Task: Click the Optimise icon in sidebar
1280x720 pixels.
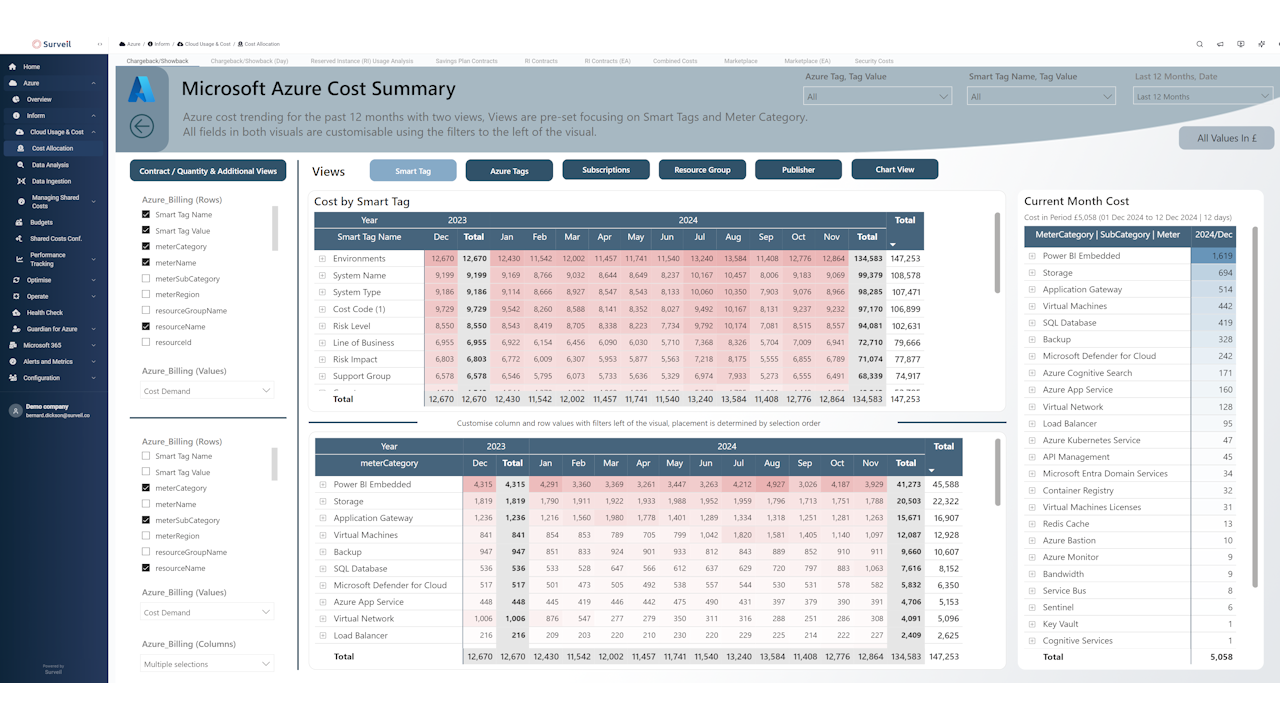Action: (17, 280)
